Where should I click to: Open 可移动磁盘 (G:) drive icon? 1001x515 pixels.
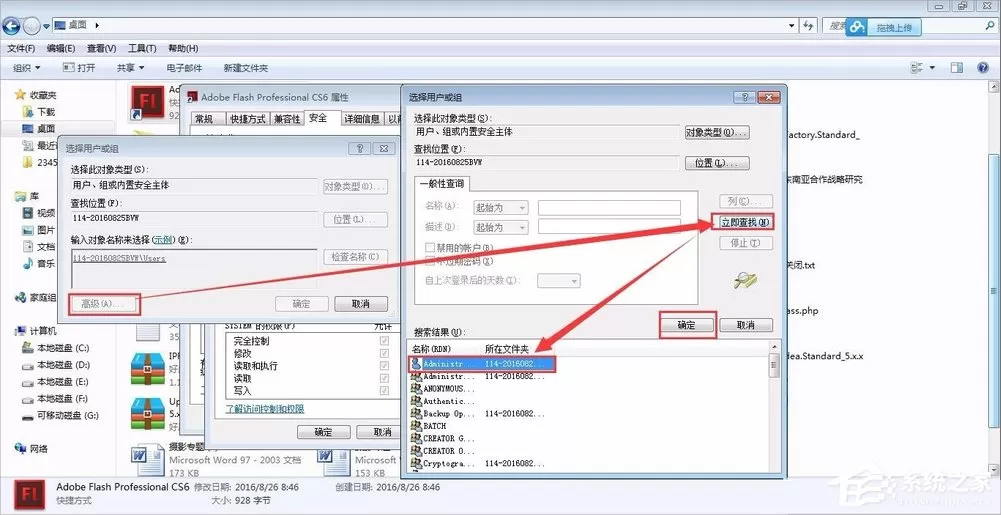[27, 416]
